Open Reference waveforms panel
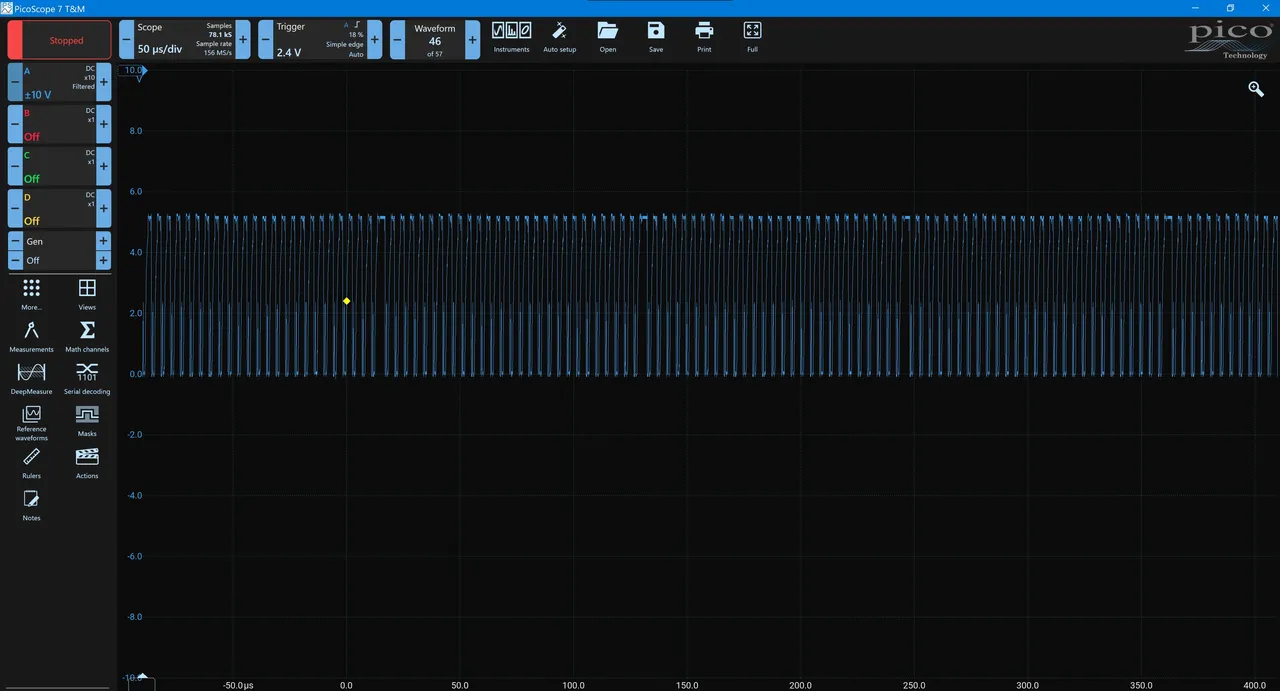Screen dimensions: 1280x691 (x=31, y=421)
